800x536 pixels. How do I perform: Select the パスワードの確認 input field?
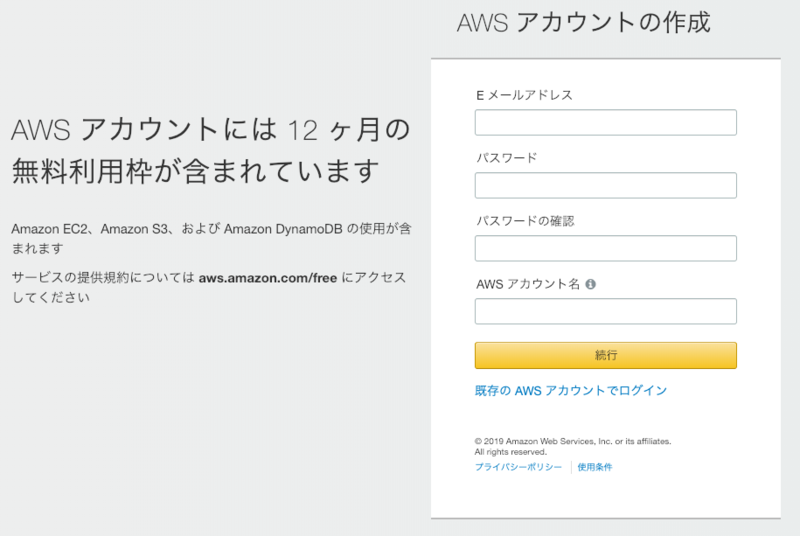(x=605, y=248)
